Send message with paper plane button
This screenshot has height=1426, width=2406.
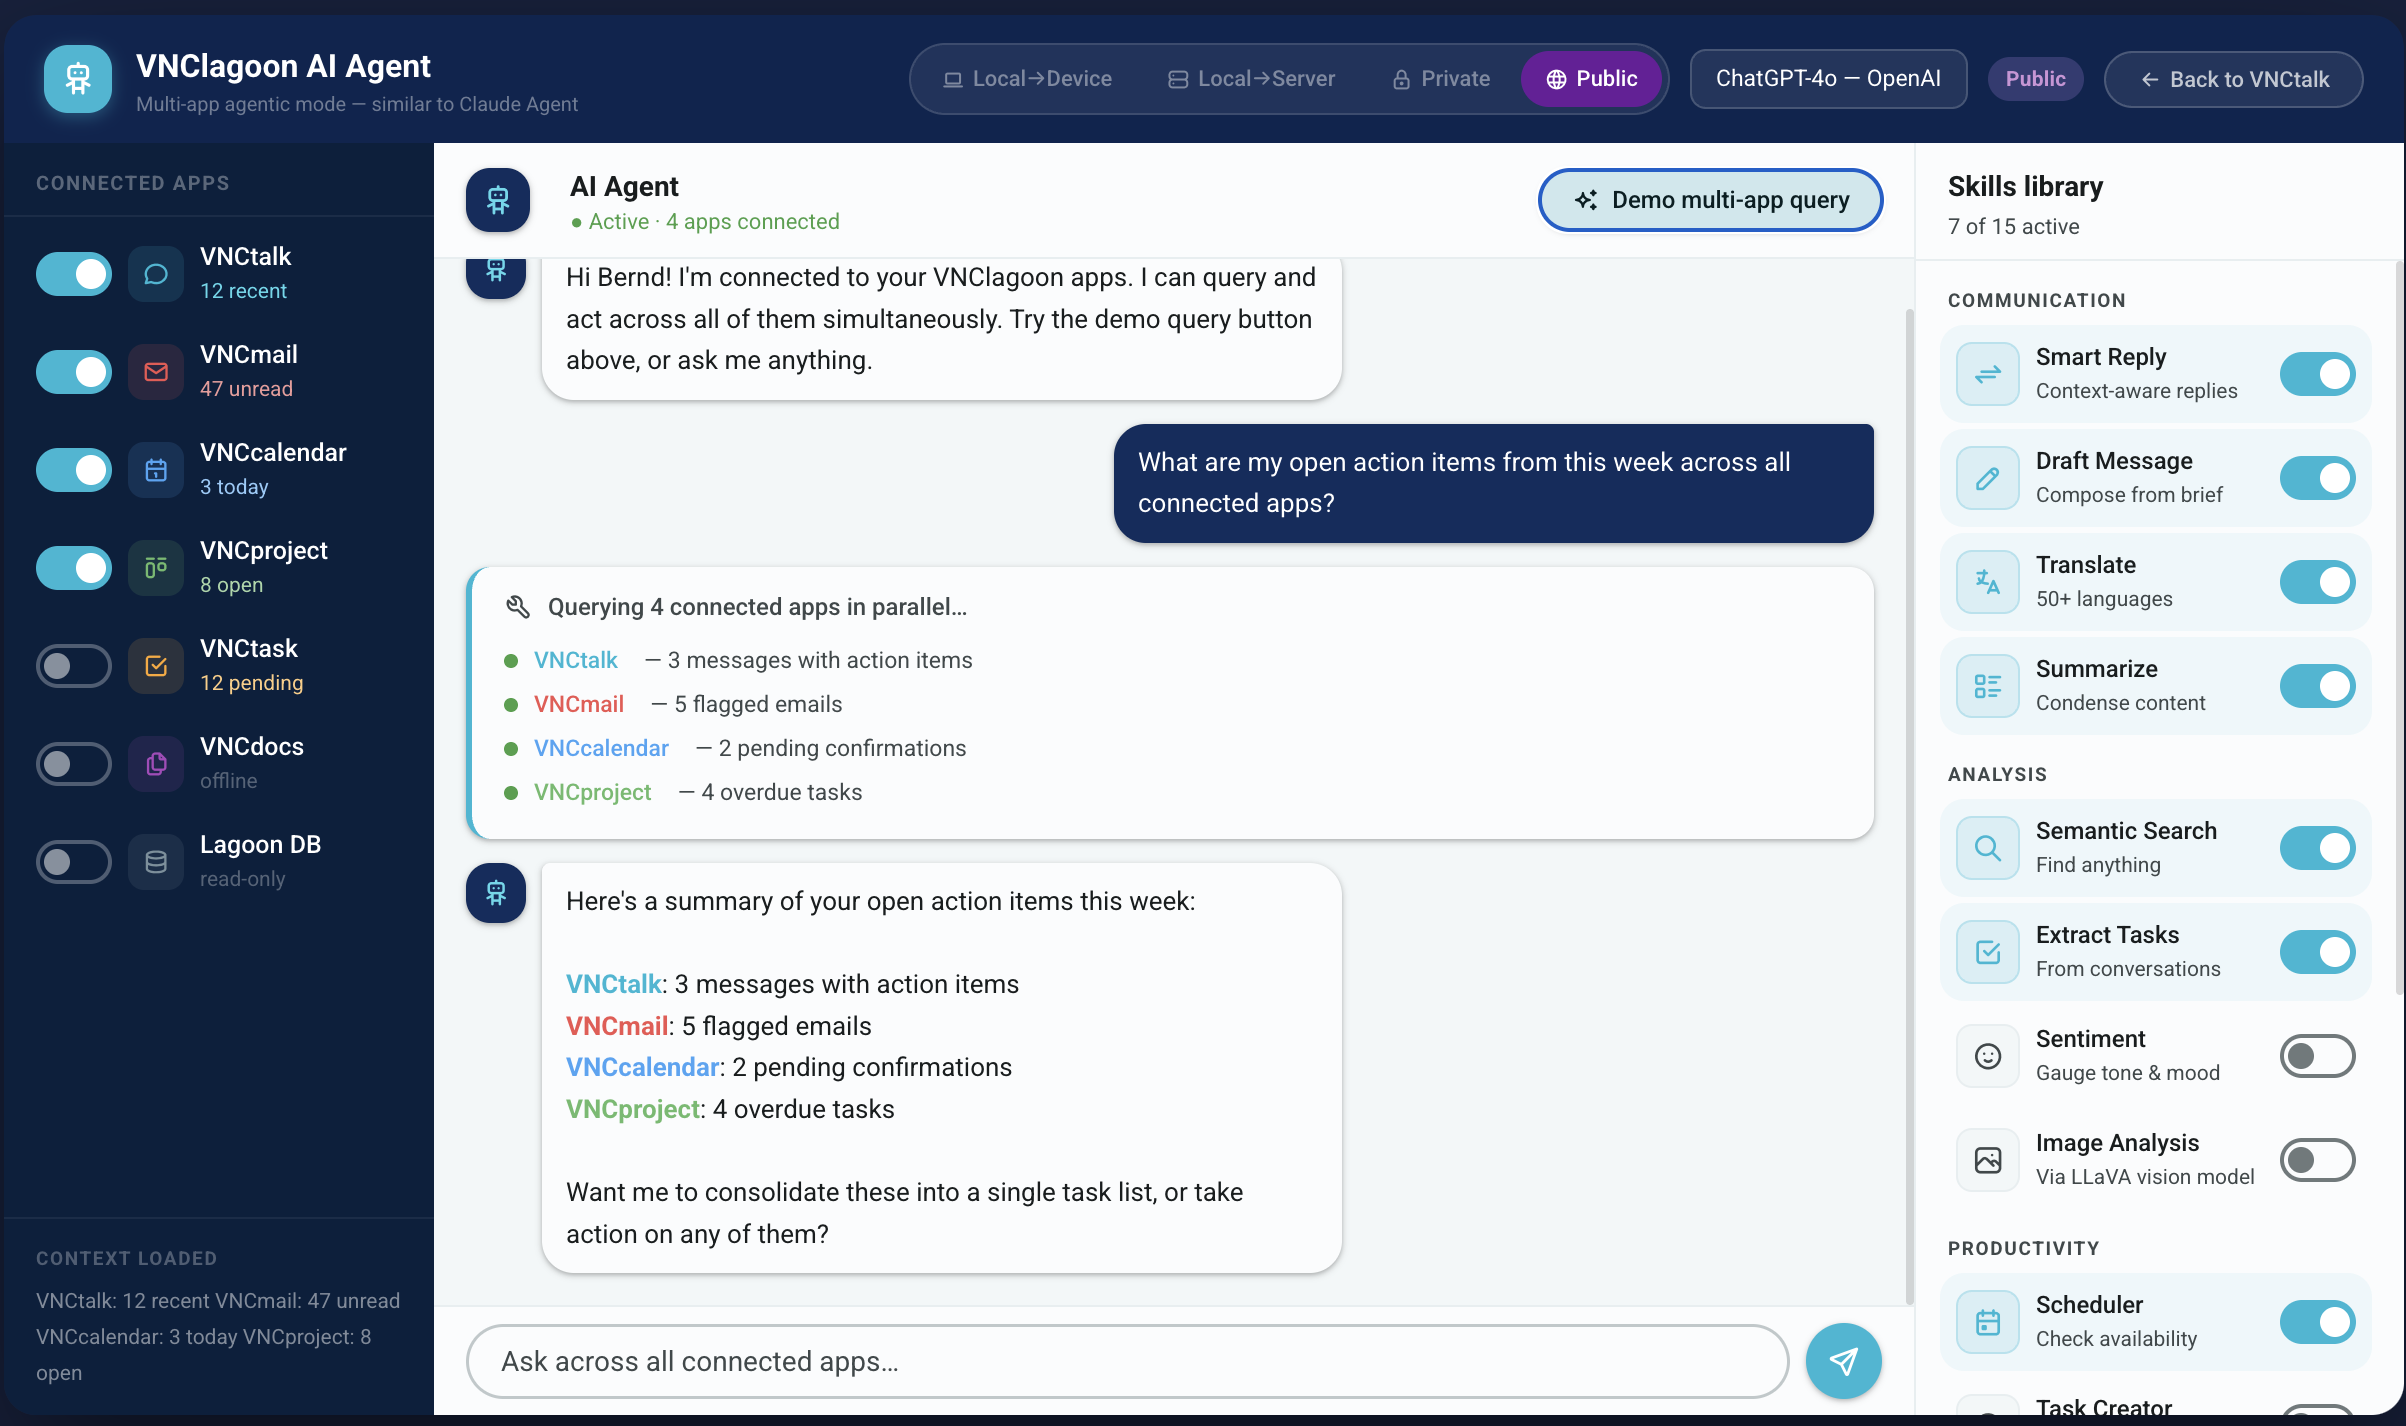pos(1843,1361)
